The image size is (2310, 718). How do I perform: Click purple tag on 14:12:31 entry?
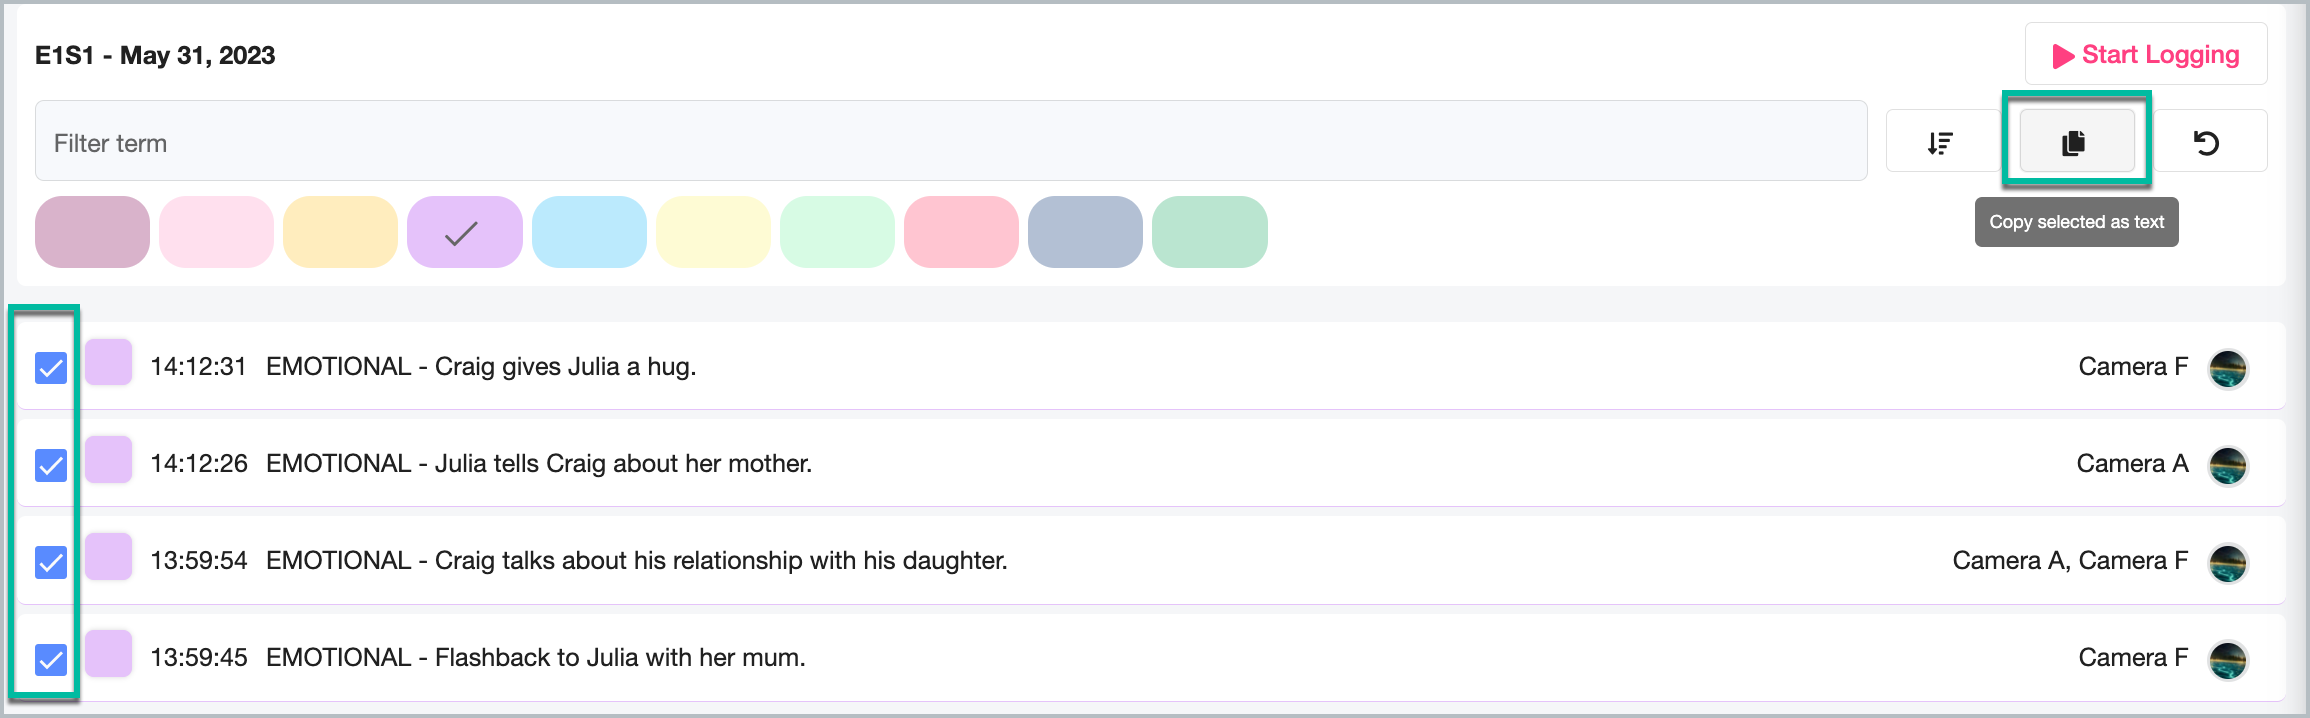coord(108,362)
